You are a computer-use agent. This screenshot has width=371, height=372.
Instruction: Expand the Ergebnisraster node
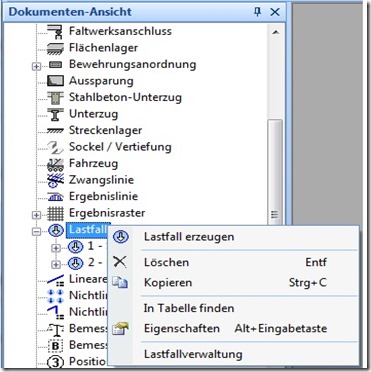point(36,215)
